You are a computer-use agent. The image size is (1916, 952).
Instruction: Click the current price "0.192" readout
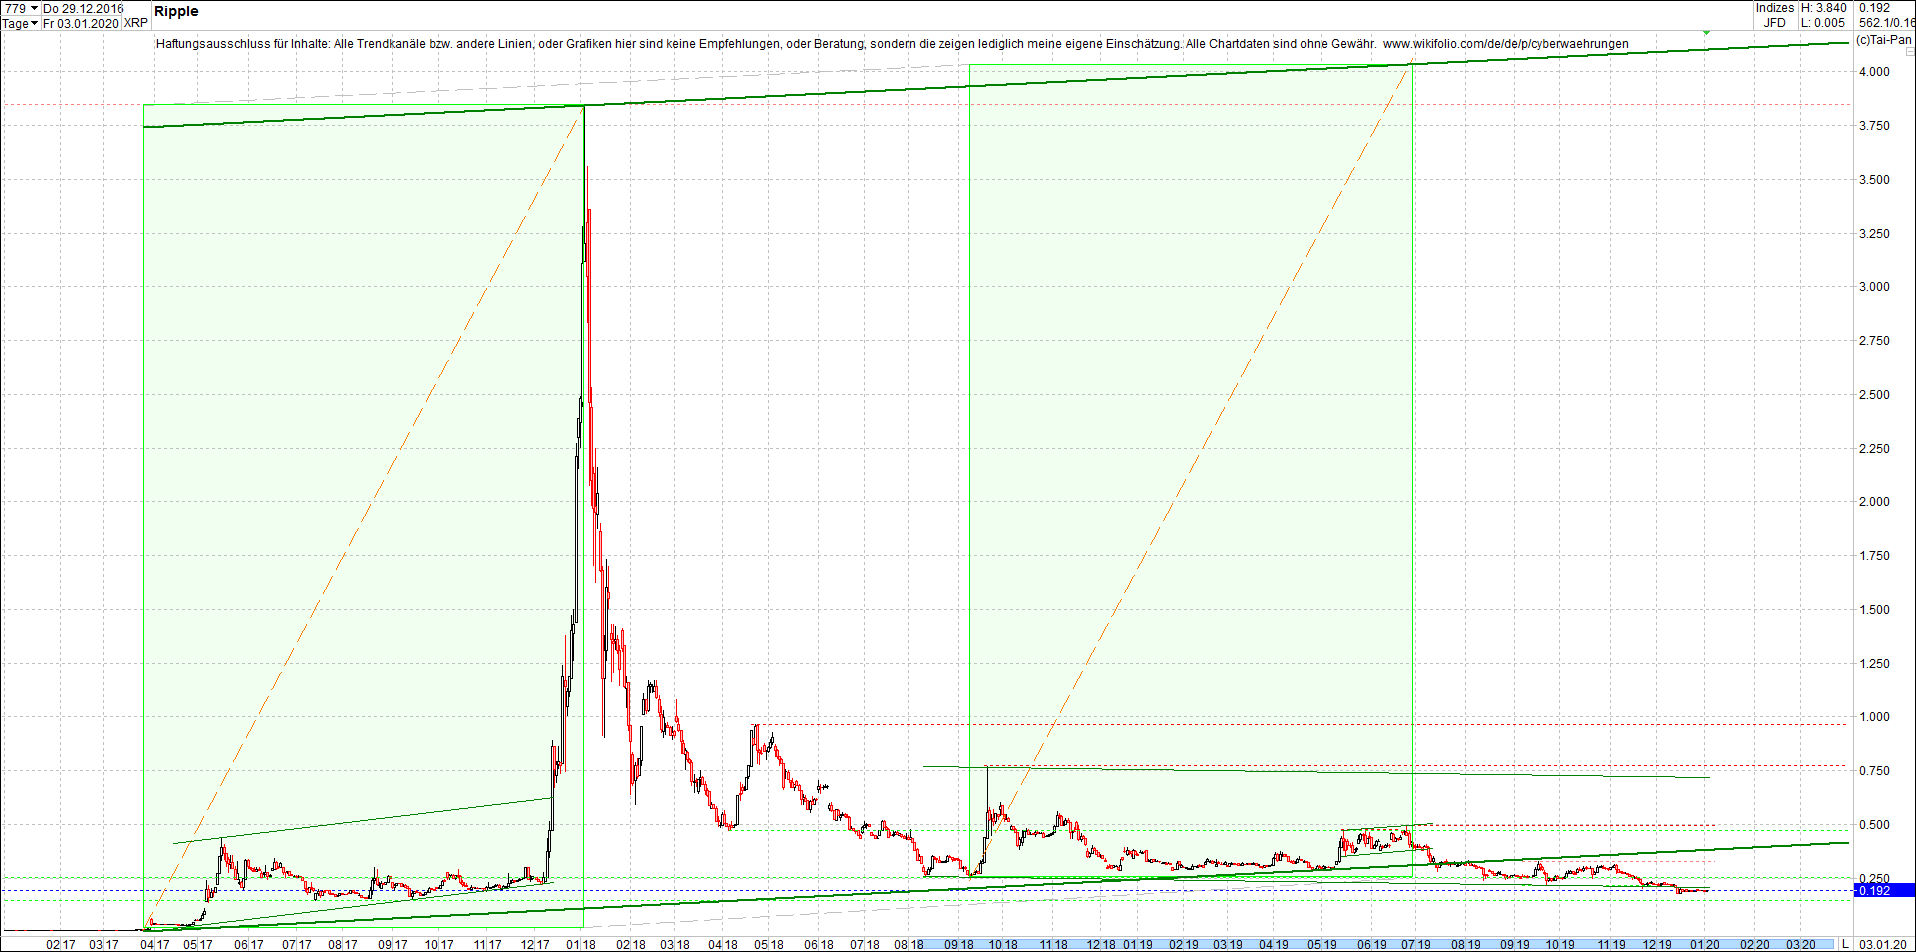tap(1873, 7)
